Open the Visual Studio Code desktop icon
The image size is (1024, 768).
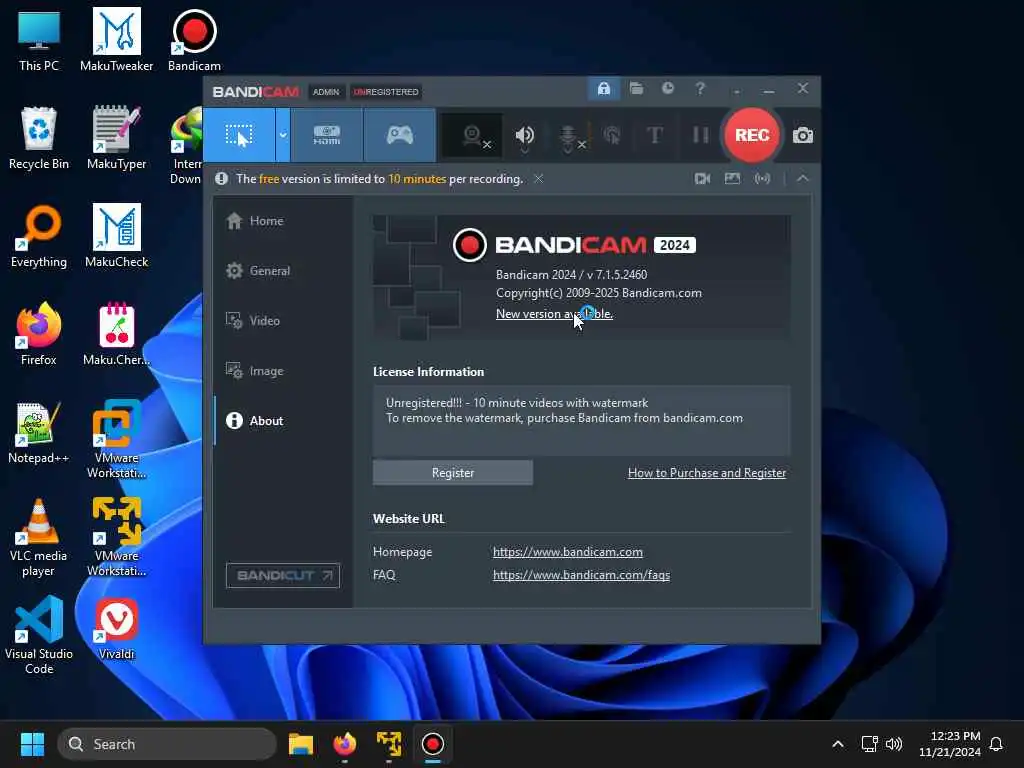click(39, 635)
